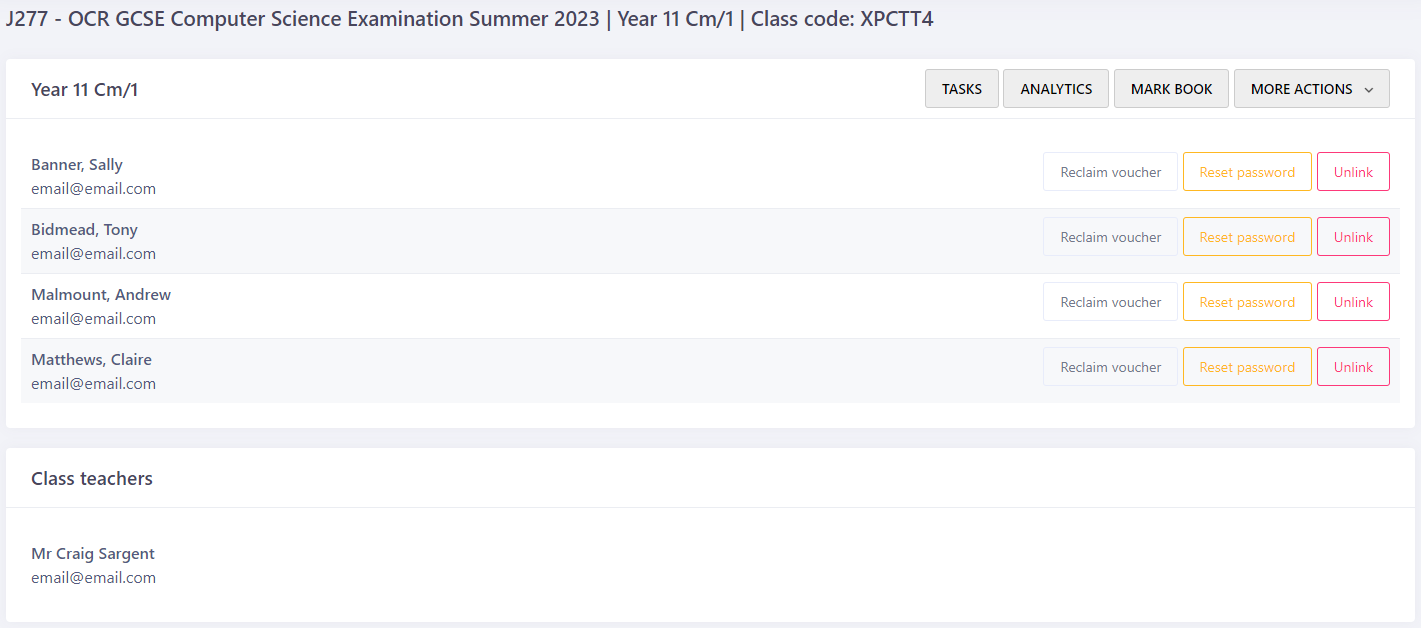This screenshot has height=628, width=1421.
Task: Open the TASKS button
Action: pyautogui.click(x=961, y=89)
